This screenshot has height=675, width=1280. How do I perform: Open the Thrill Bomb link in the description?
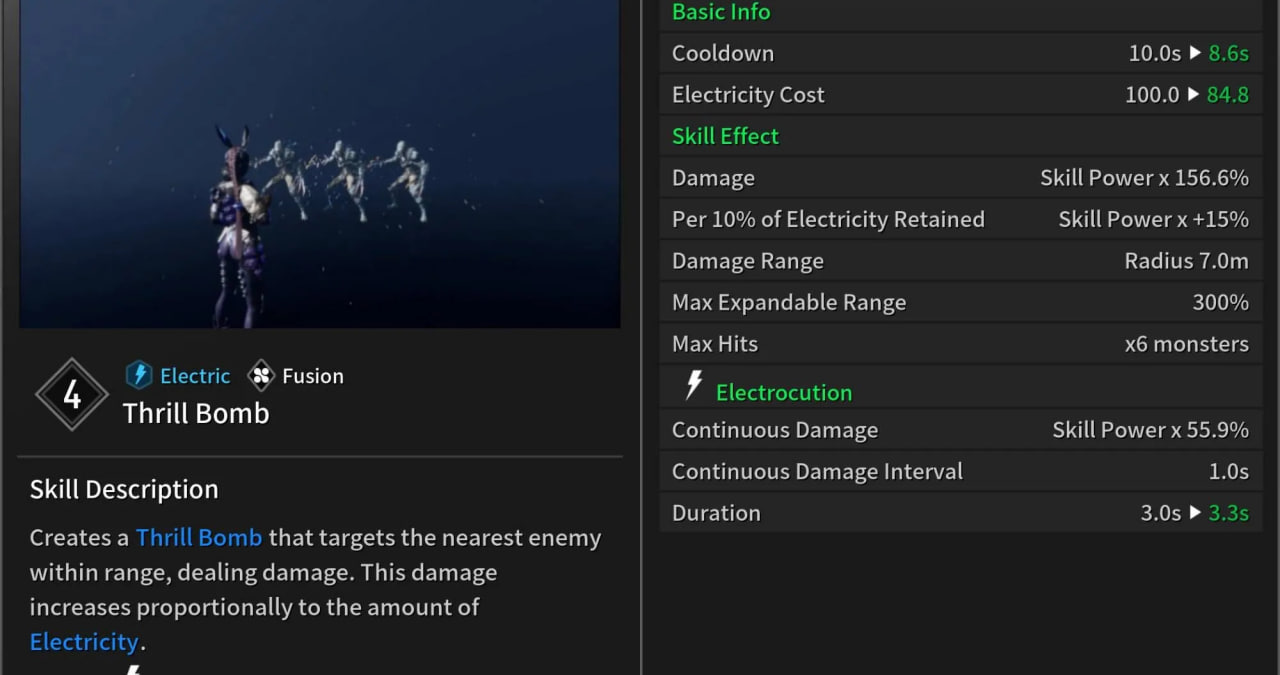198,538
